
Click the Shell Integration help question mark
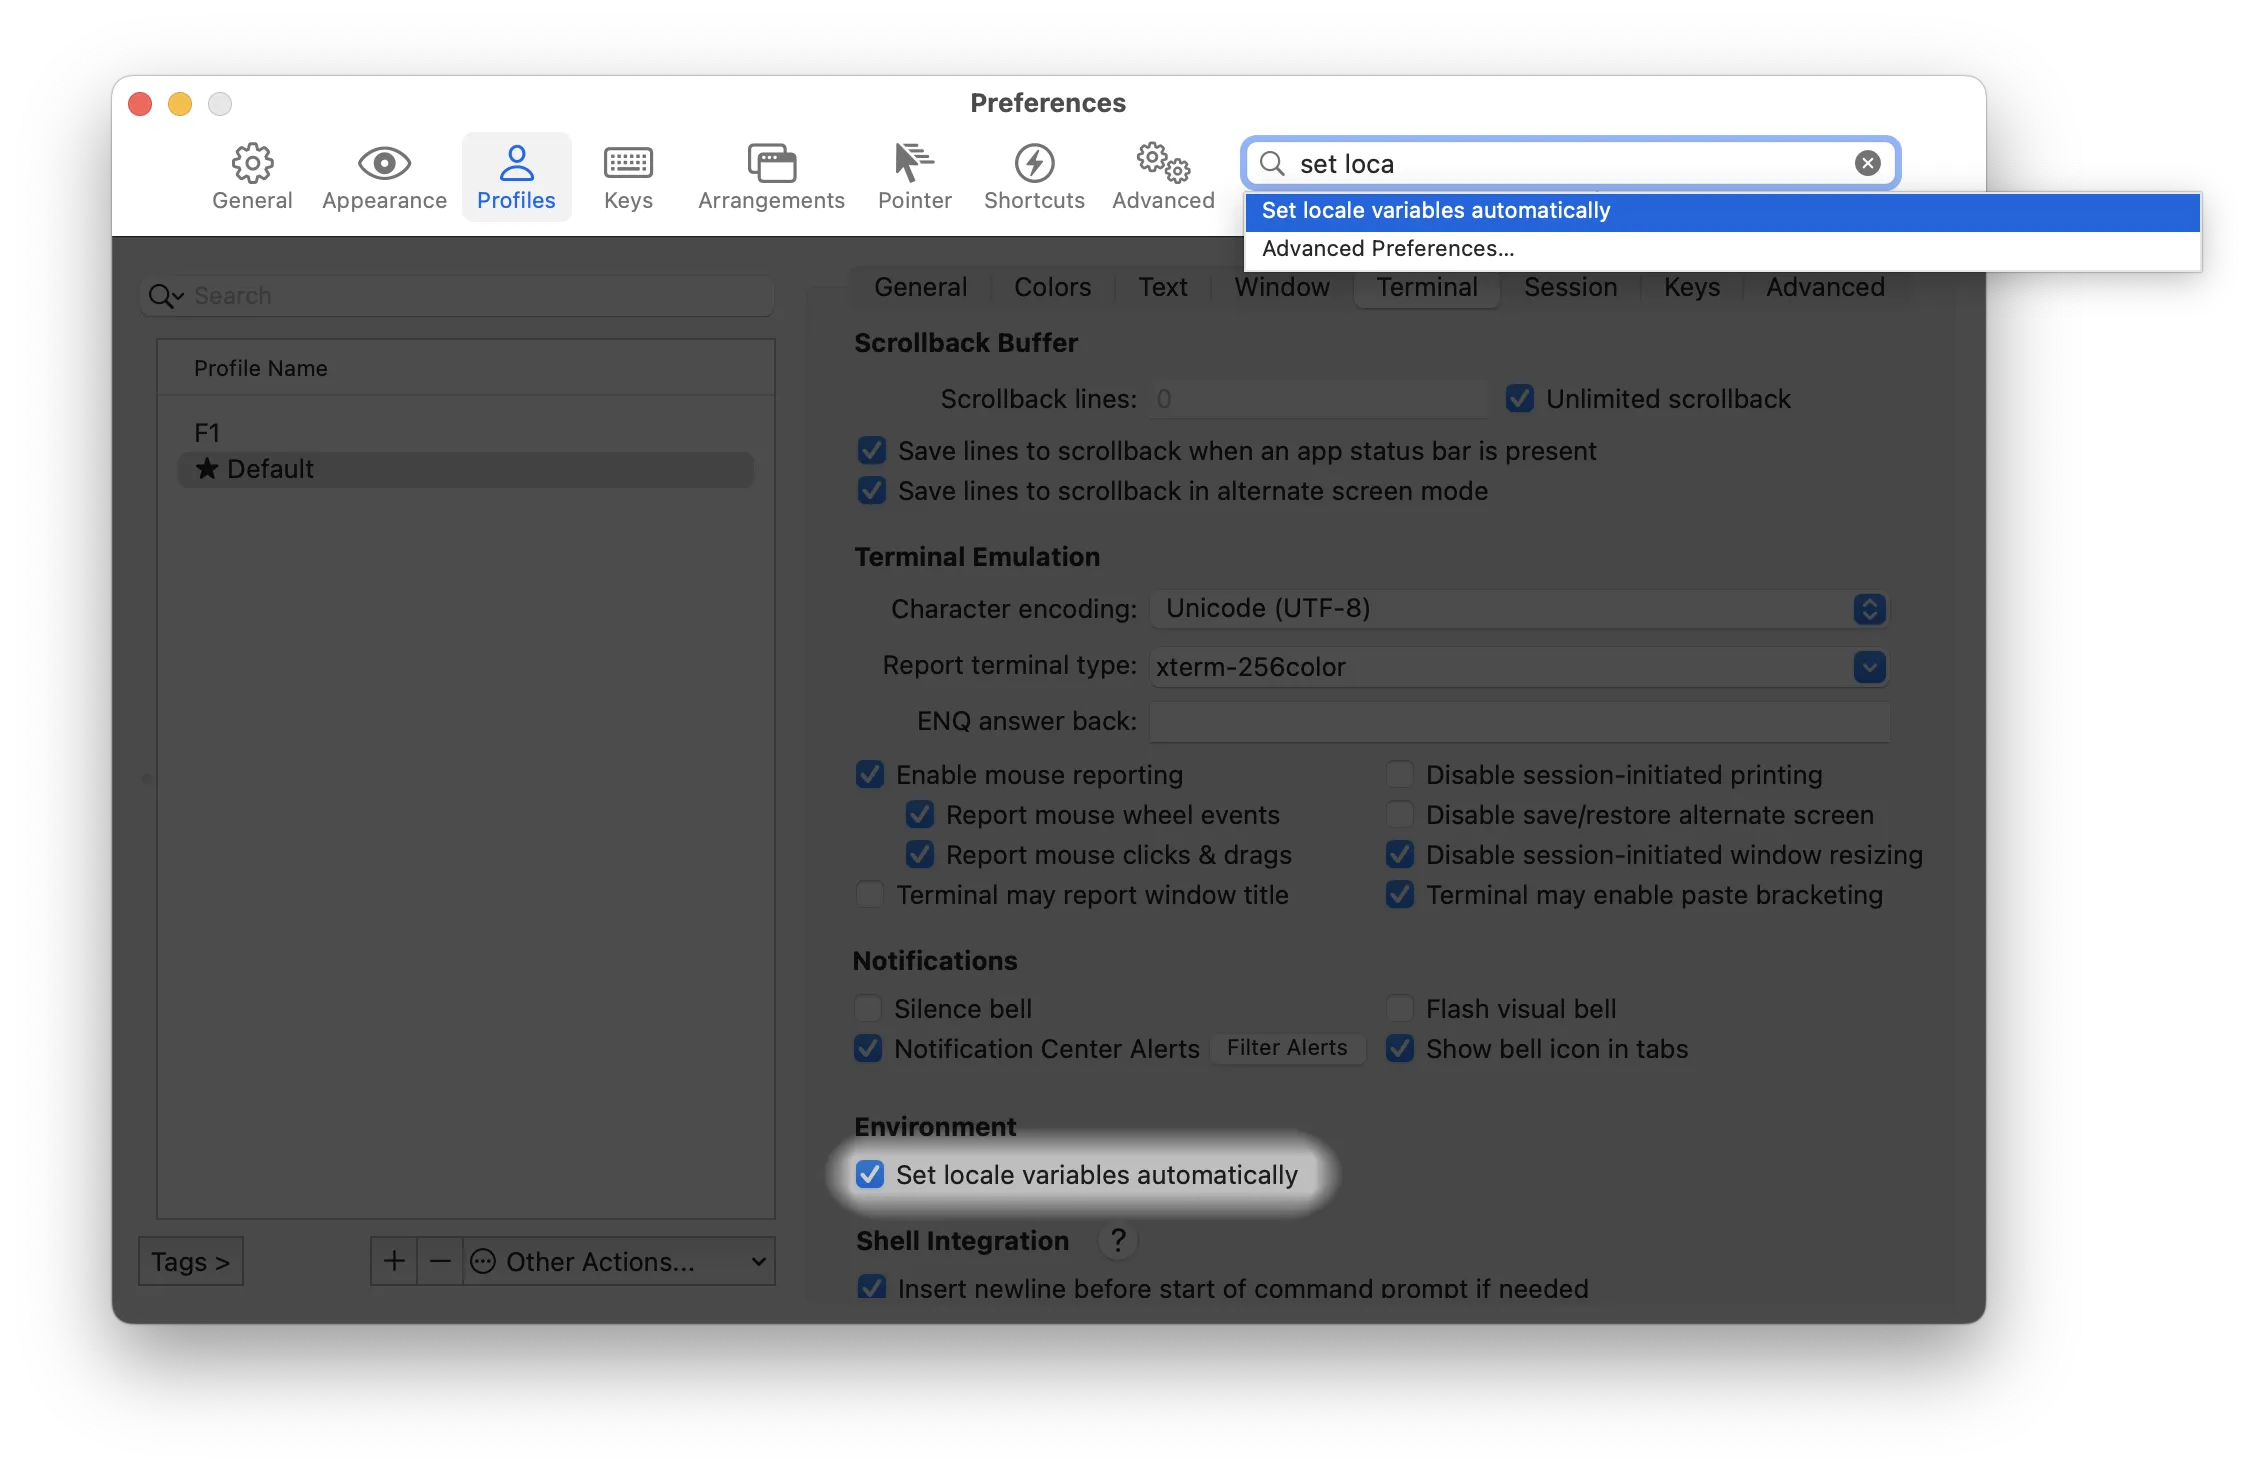coord(1118,1241)
